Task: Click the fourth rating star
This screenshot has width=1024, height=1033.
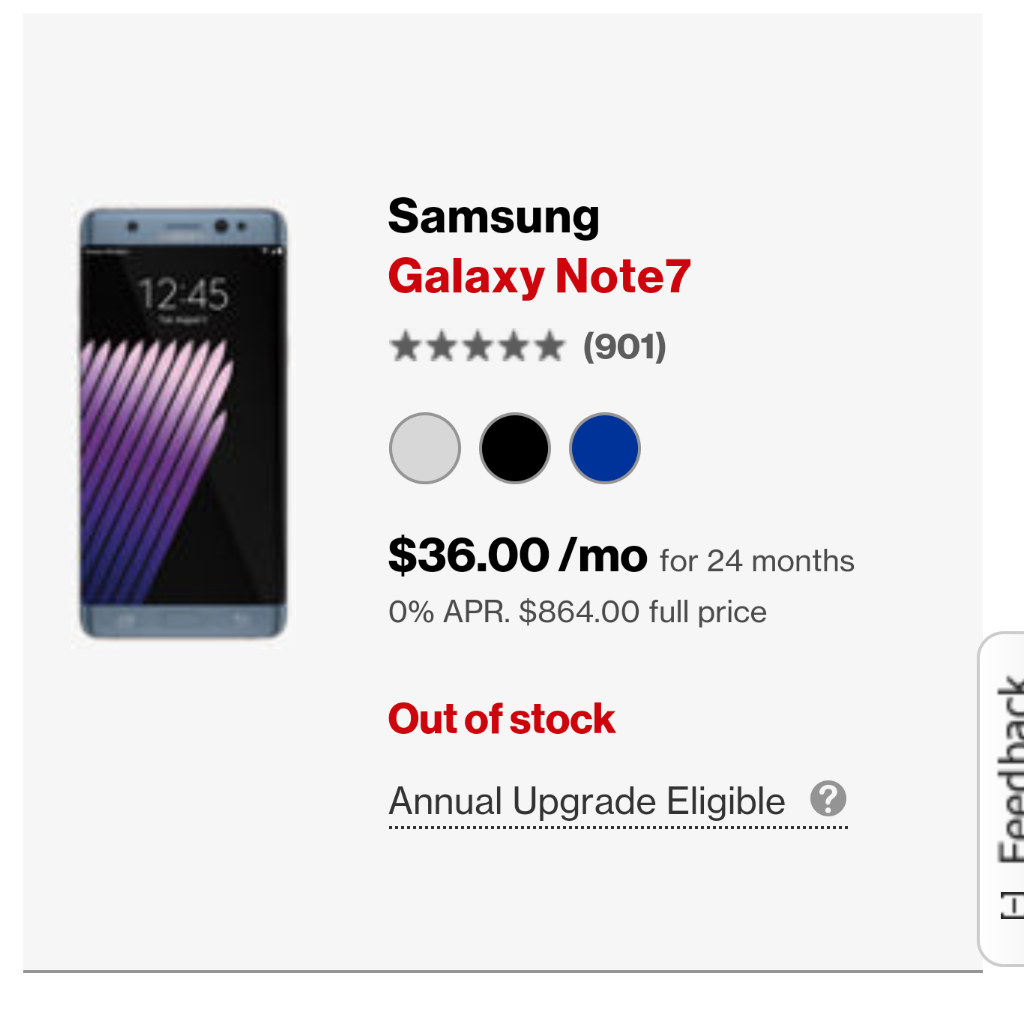Action: point(513,347)
